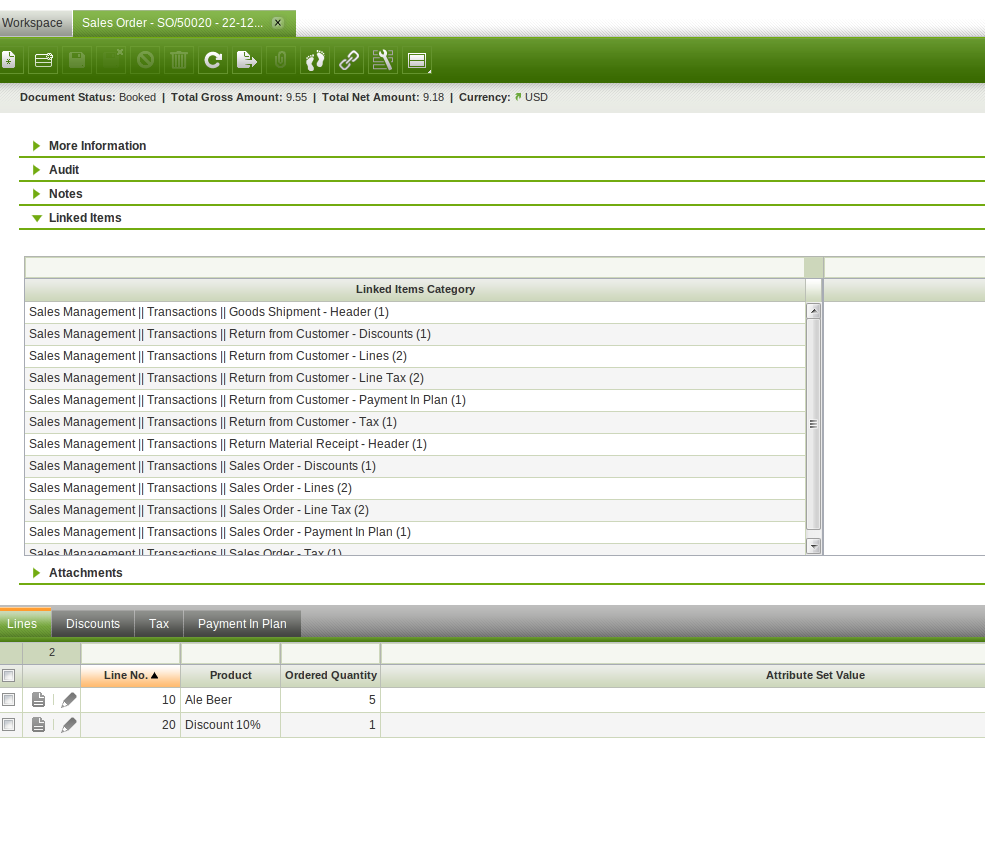
Task: Collapse the Linked Items section
Action: tap(85, 218)
